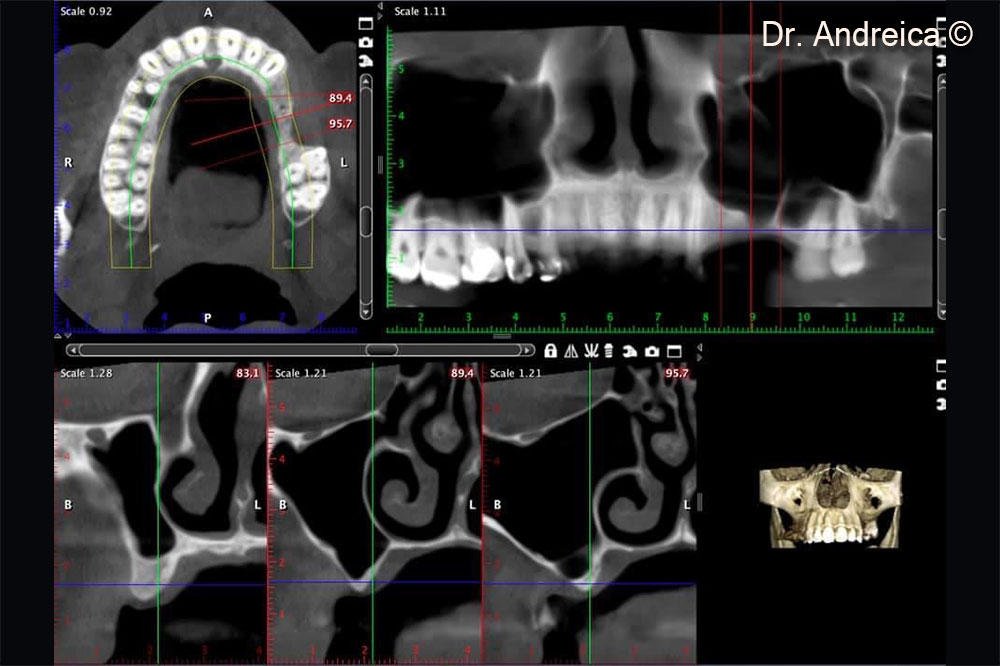The height and width of the screenshot is (666, 1000).
Task: Click right arrow of cross-section scrollbar
Action: coord(527,350)
